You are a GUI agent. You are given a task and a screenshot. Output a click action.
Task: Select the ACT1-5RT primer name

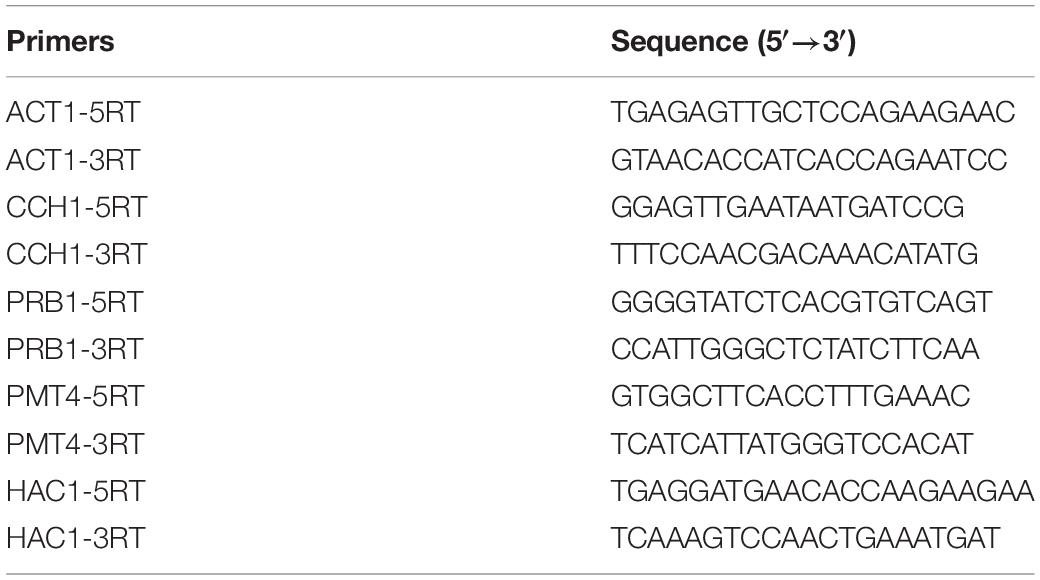74,112
